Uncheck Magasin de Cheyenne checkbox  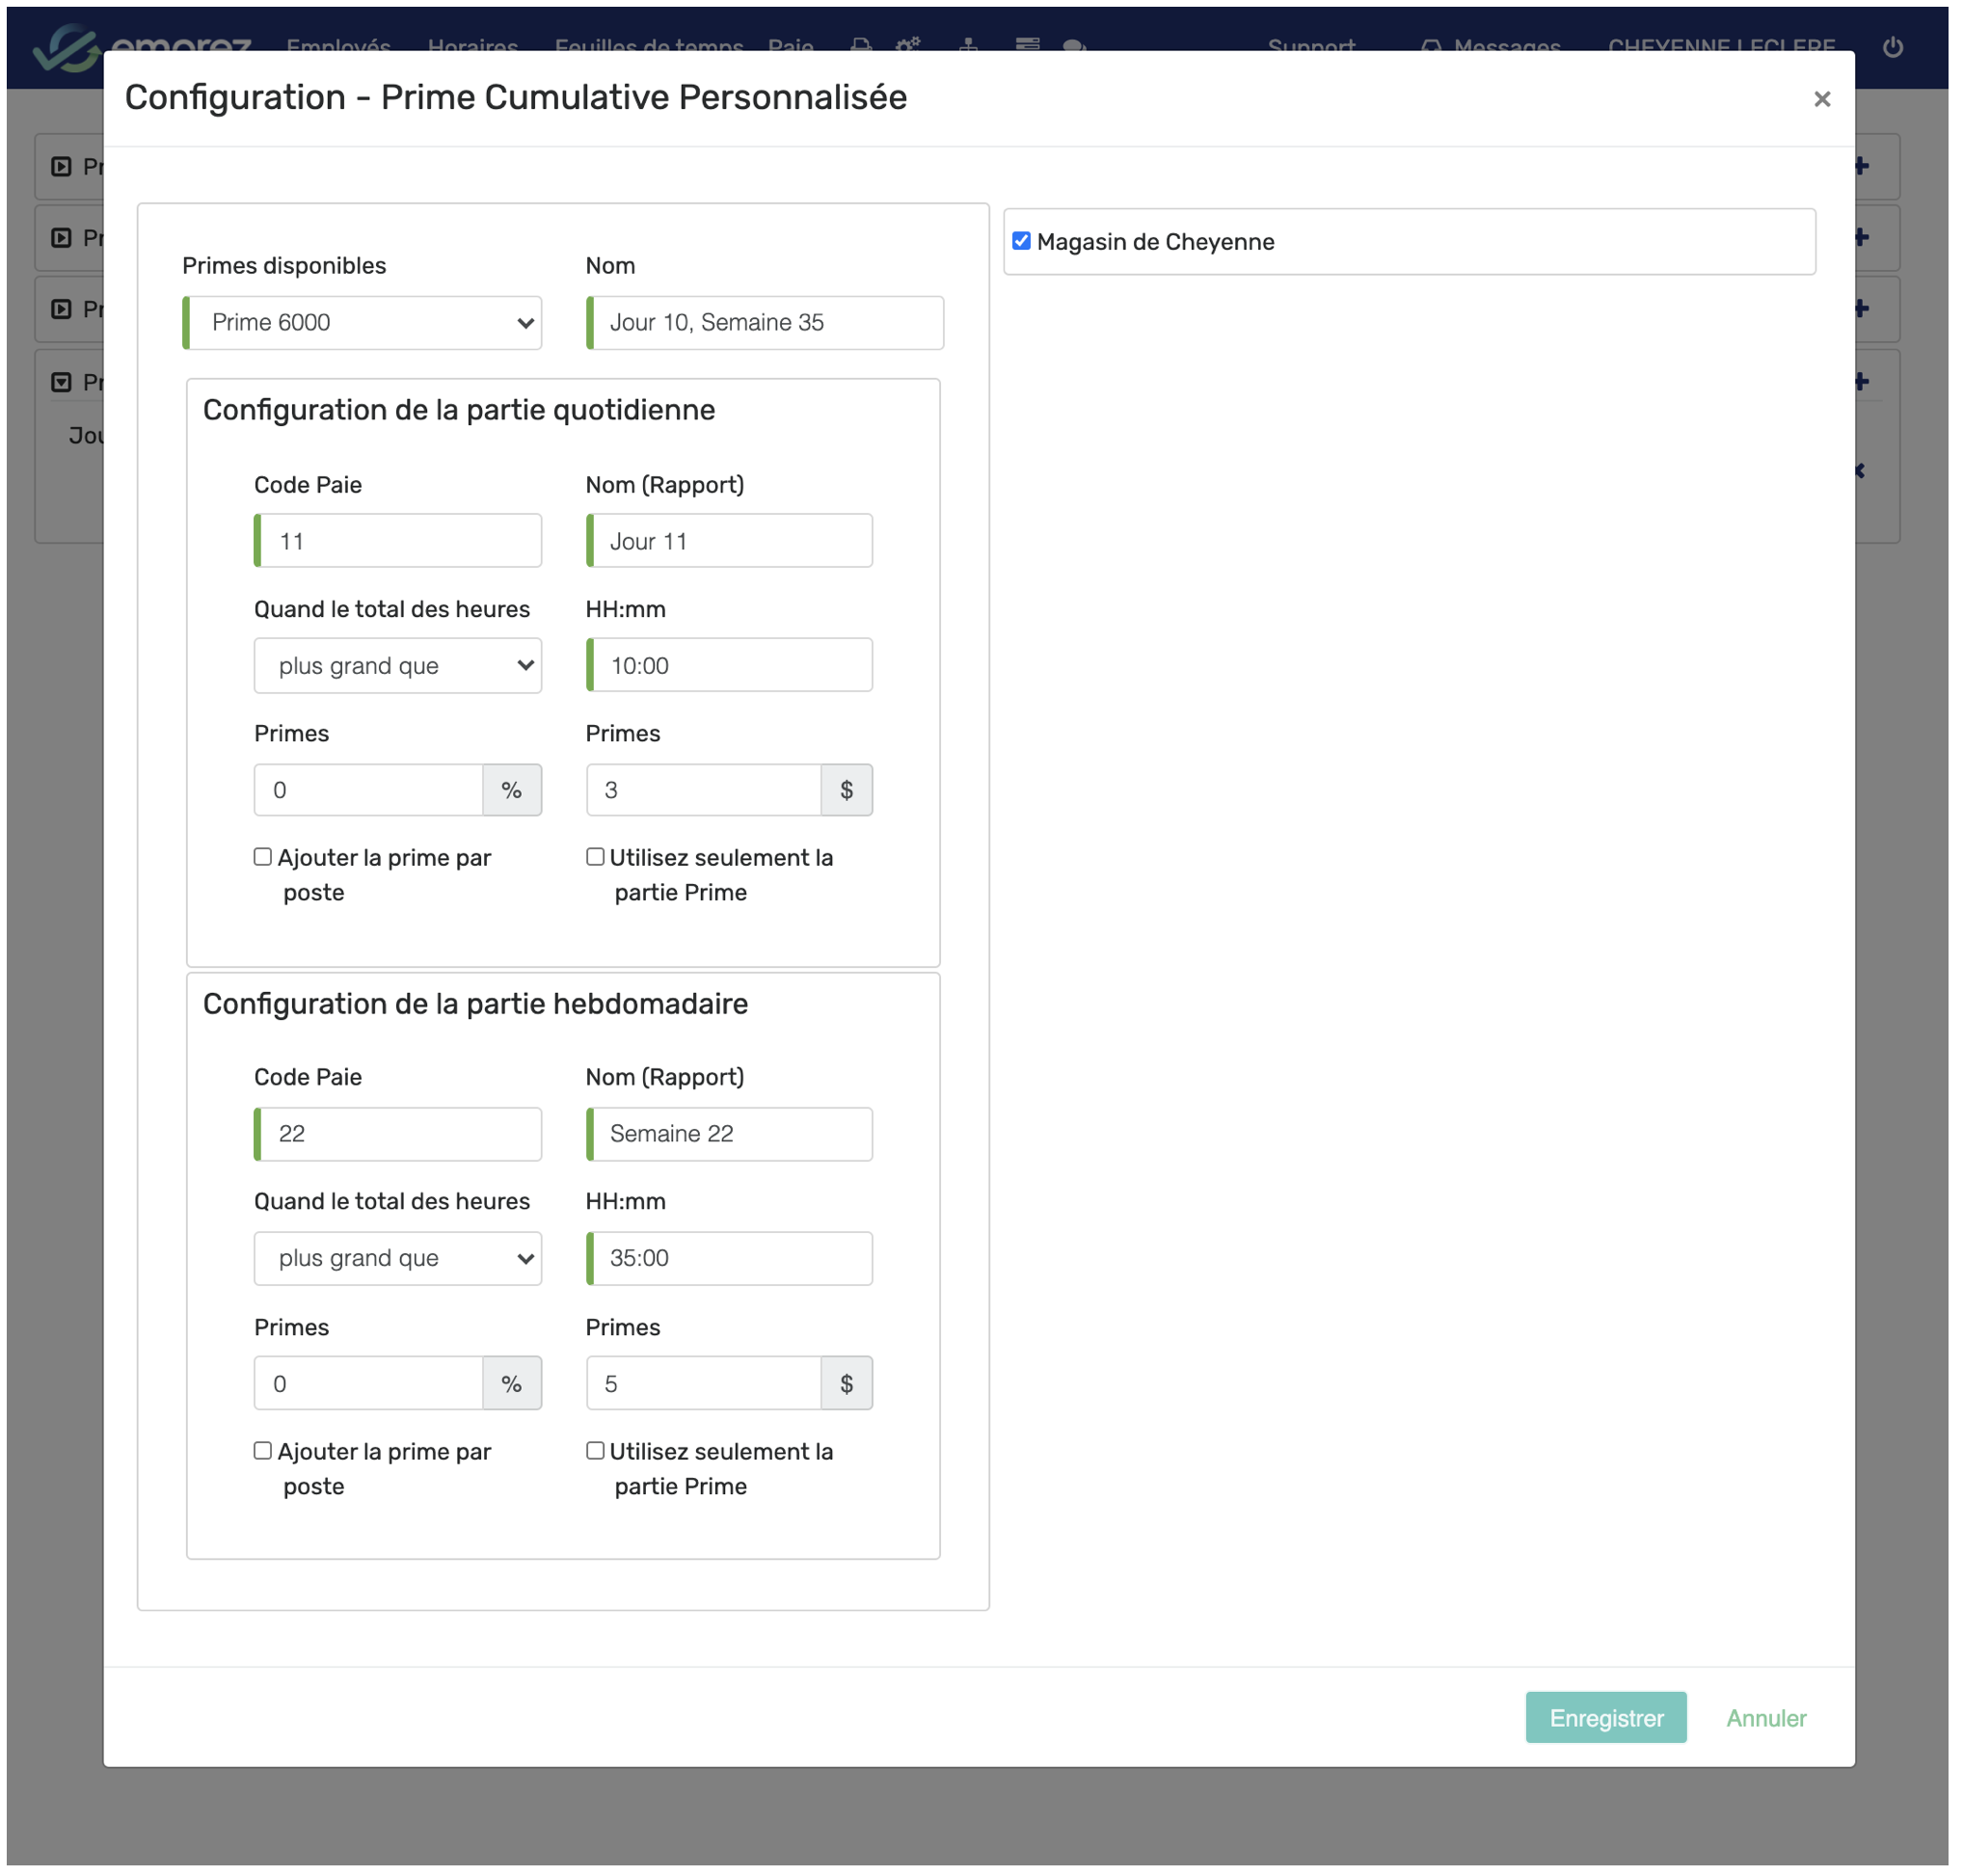1021,241
